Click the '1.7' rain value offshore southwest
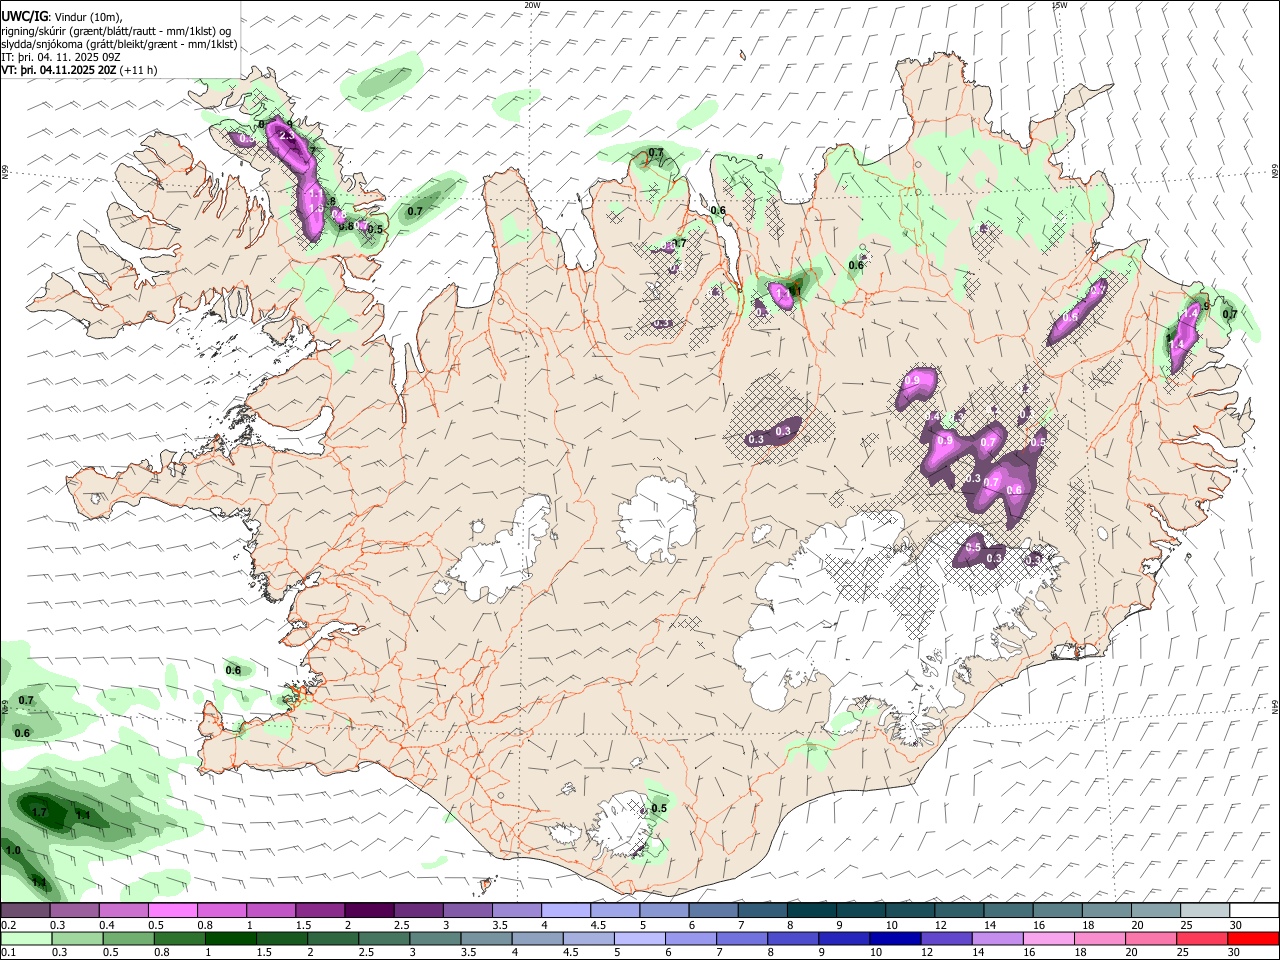The width and height of the screenshot is (1280, 960). point(40,813)
